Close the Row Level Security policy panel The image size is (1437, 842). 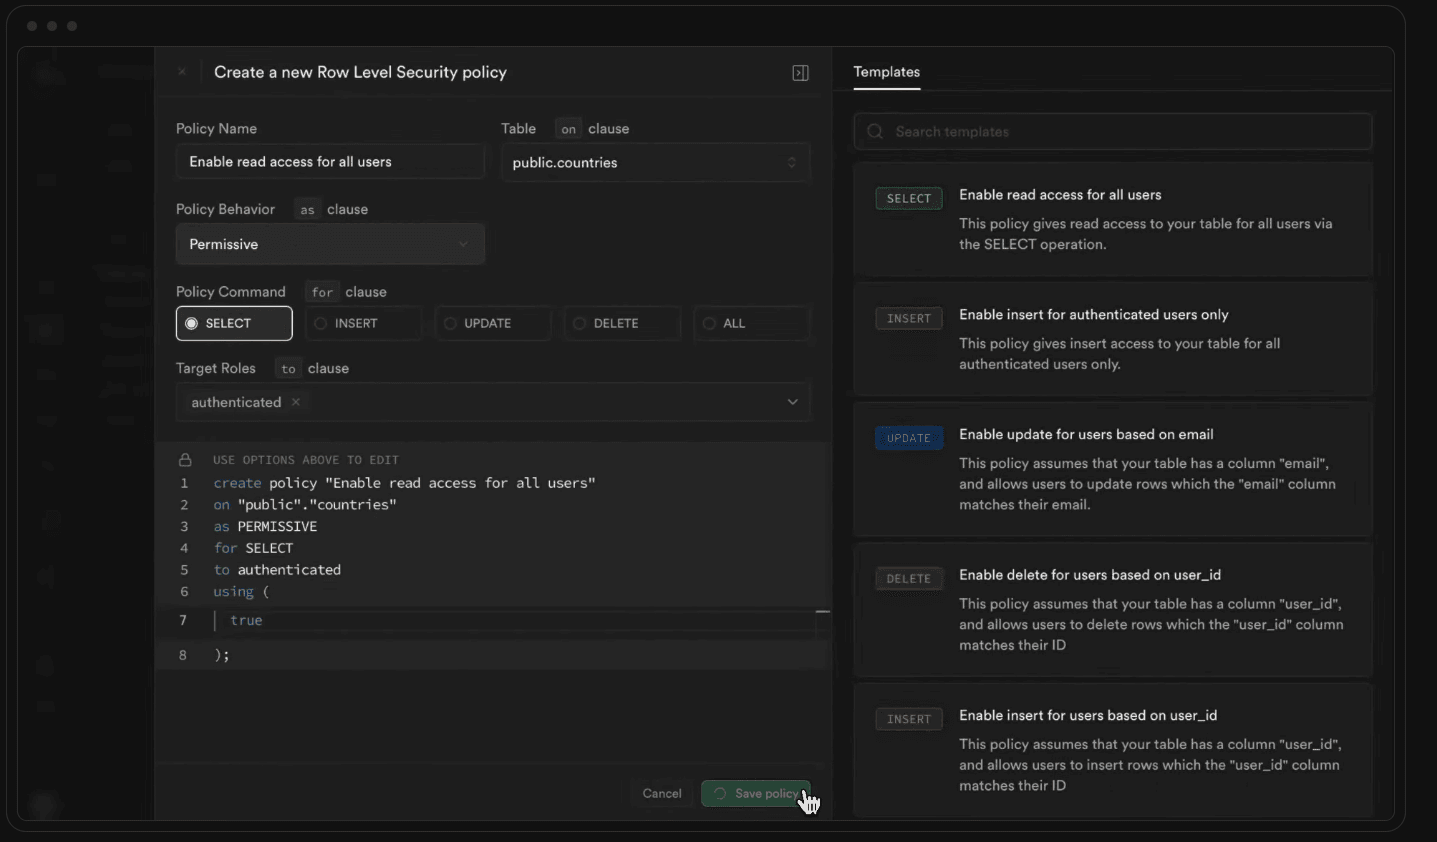[182, 72]
